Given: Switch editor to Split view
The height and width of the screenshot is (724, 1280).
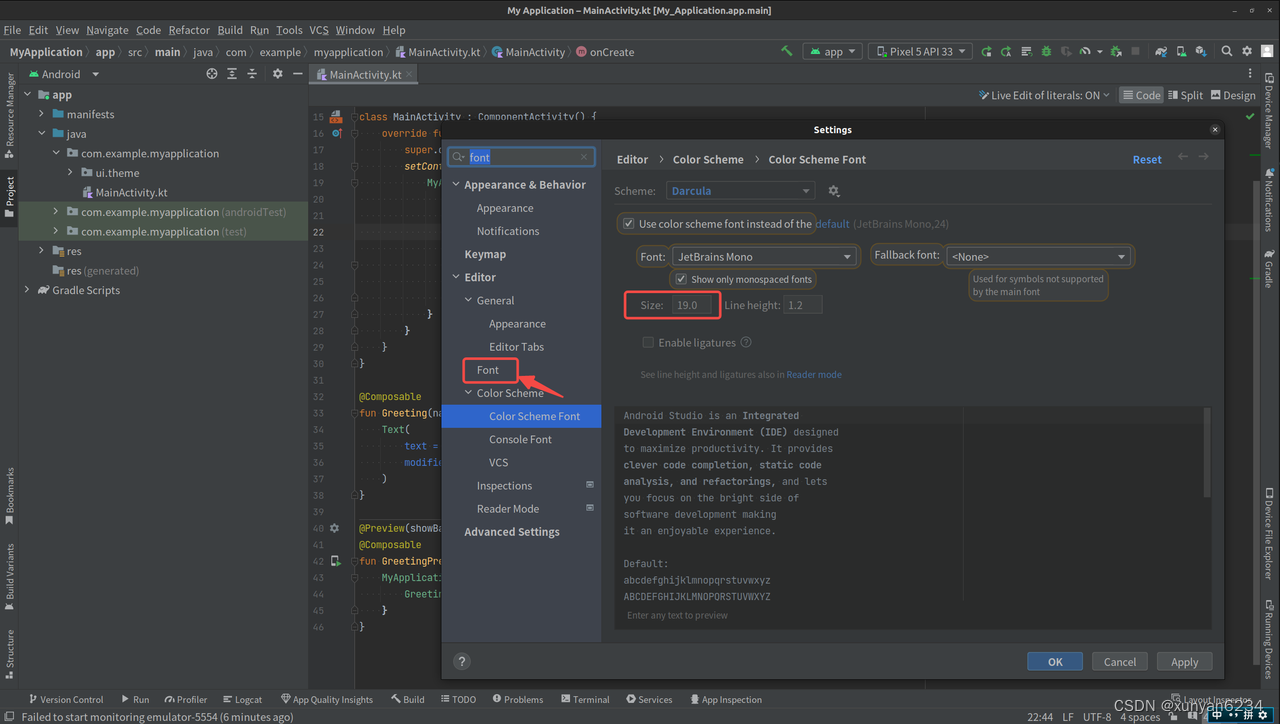Looking at the screenshot, I should (1186, 95).
